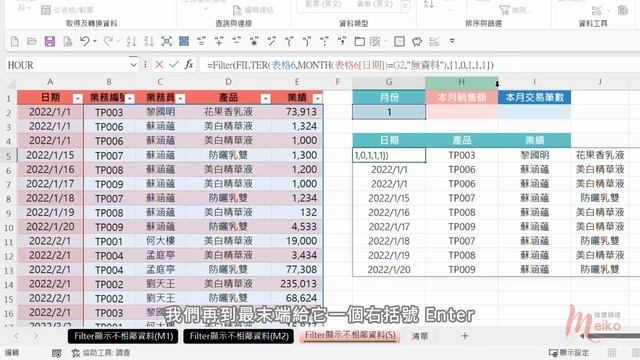
Task: Click the macro record icon in status bar
Action: click(x=57, y=353)
